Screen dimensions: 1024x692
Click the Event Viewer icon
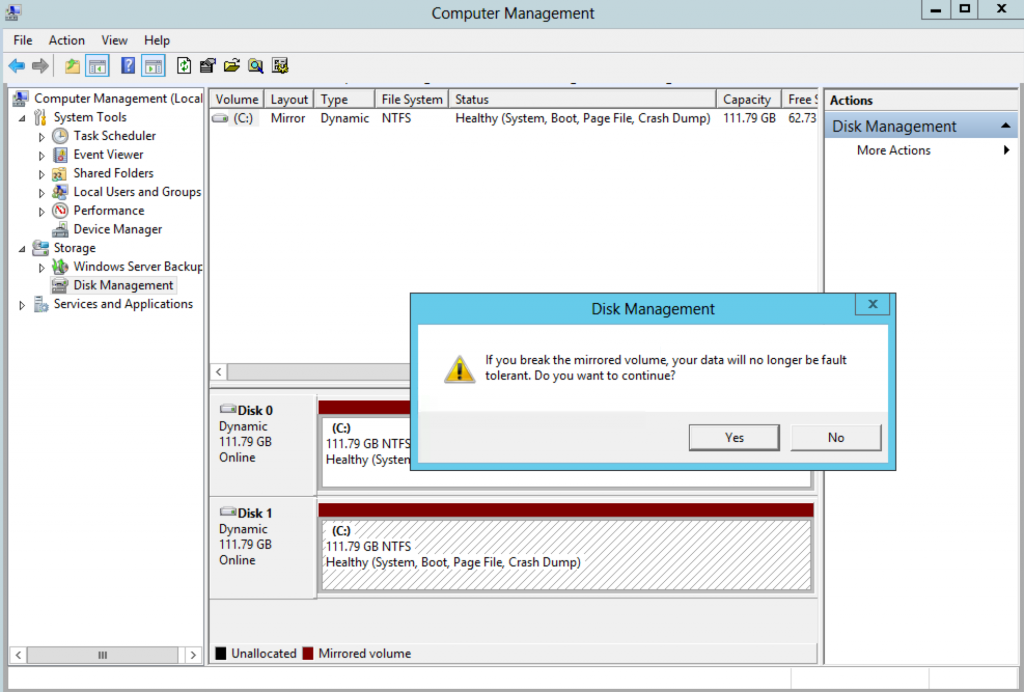(x=60, y=155)
